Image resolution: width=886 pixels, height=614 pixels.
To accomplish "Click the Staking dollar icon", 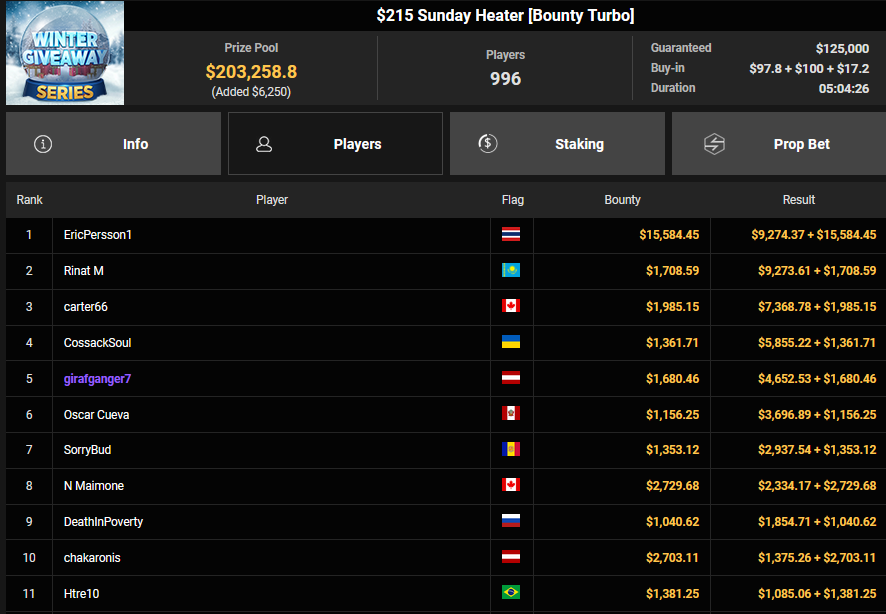I will tap(488, 143).
